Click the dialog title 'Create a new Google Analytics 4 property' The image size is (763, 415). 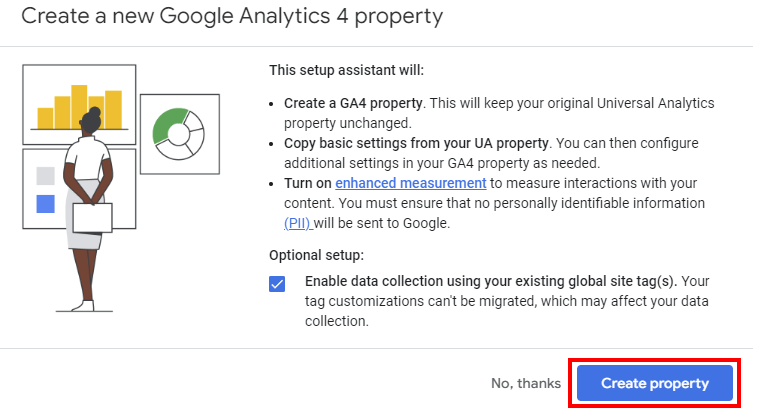pos(232,16)
